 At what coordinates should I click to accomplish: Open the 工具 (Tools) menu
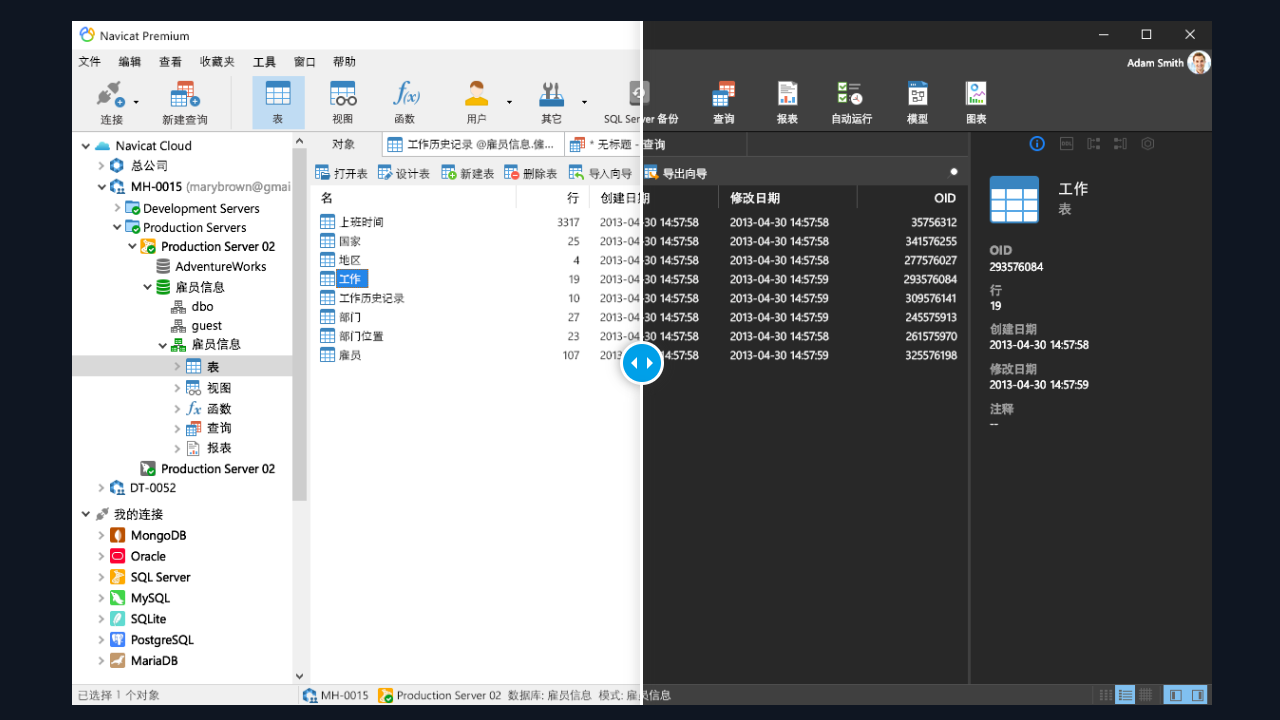click(x=264, y=61)
